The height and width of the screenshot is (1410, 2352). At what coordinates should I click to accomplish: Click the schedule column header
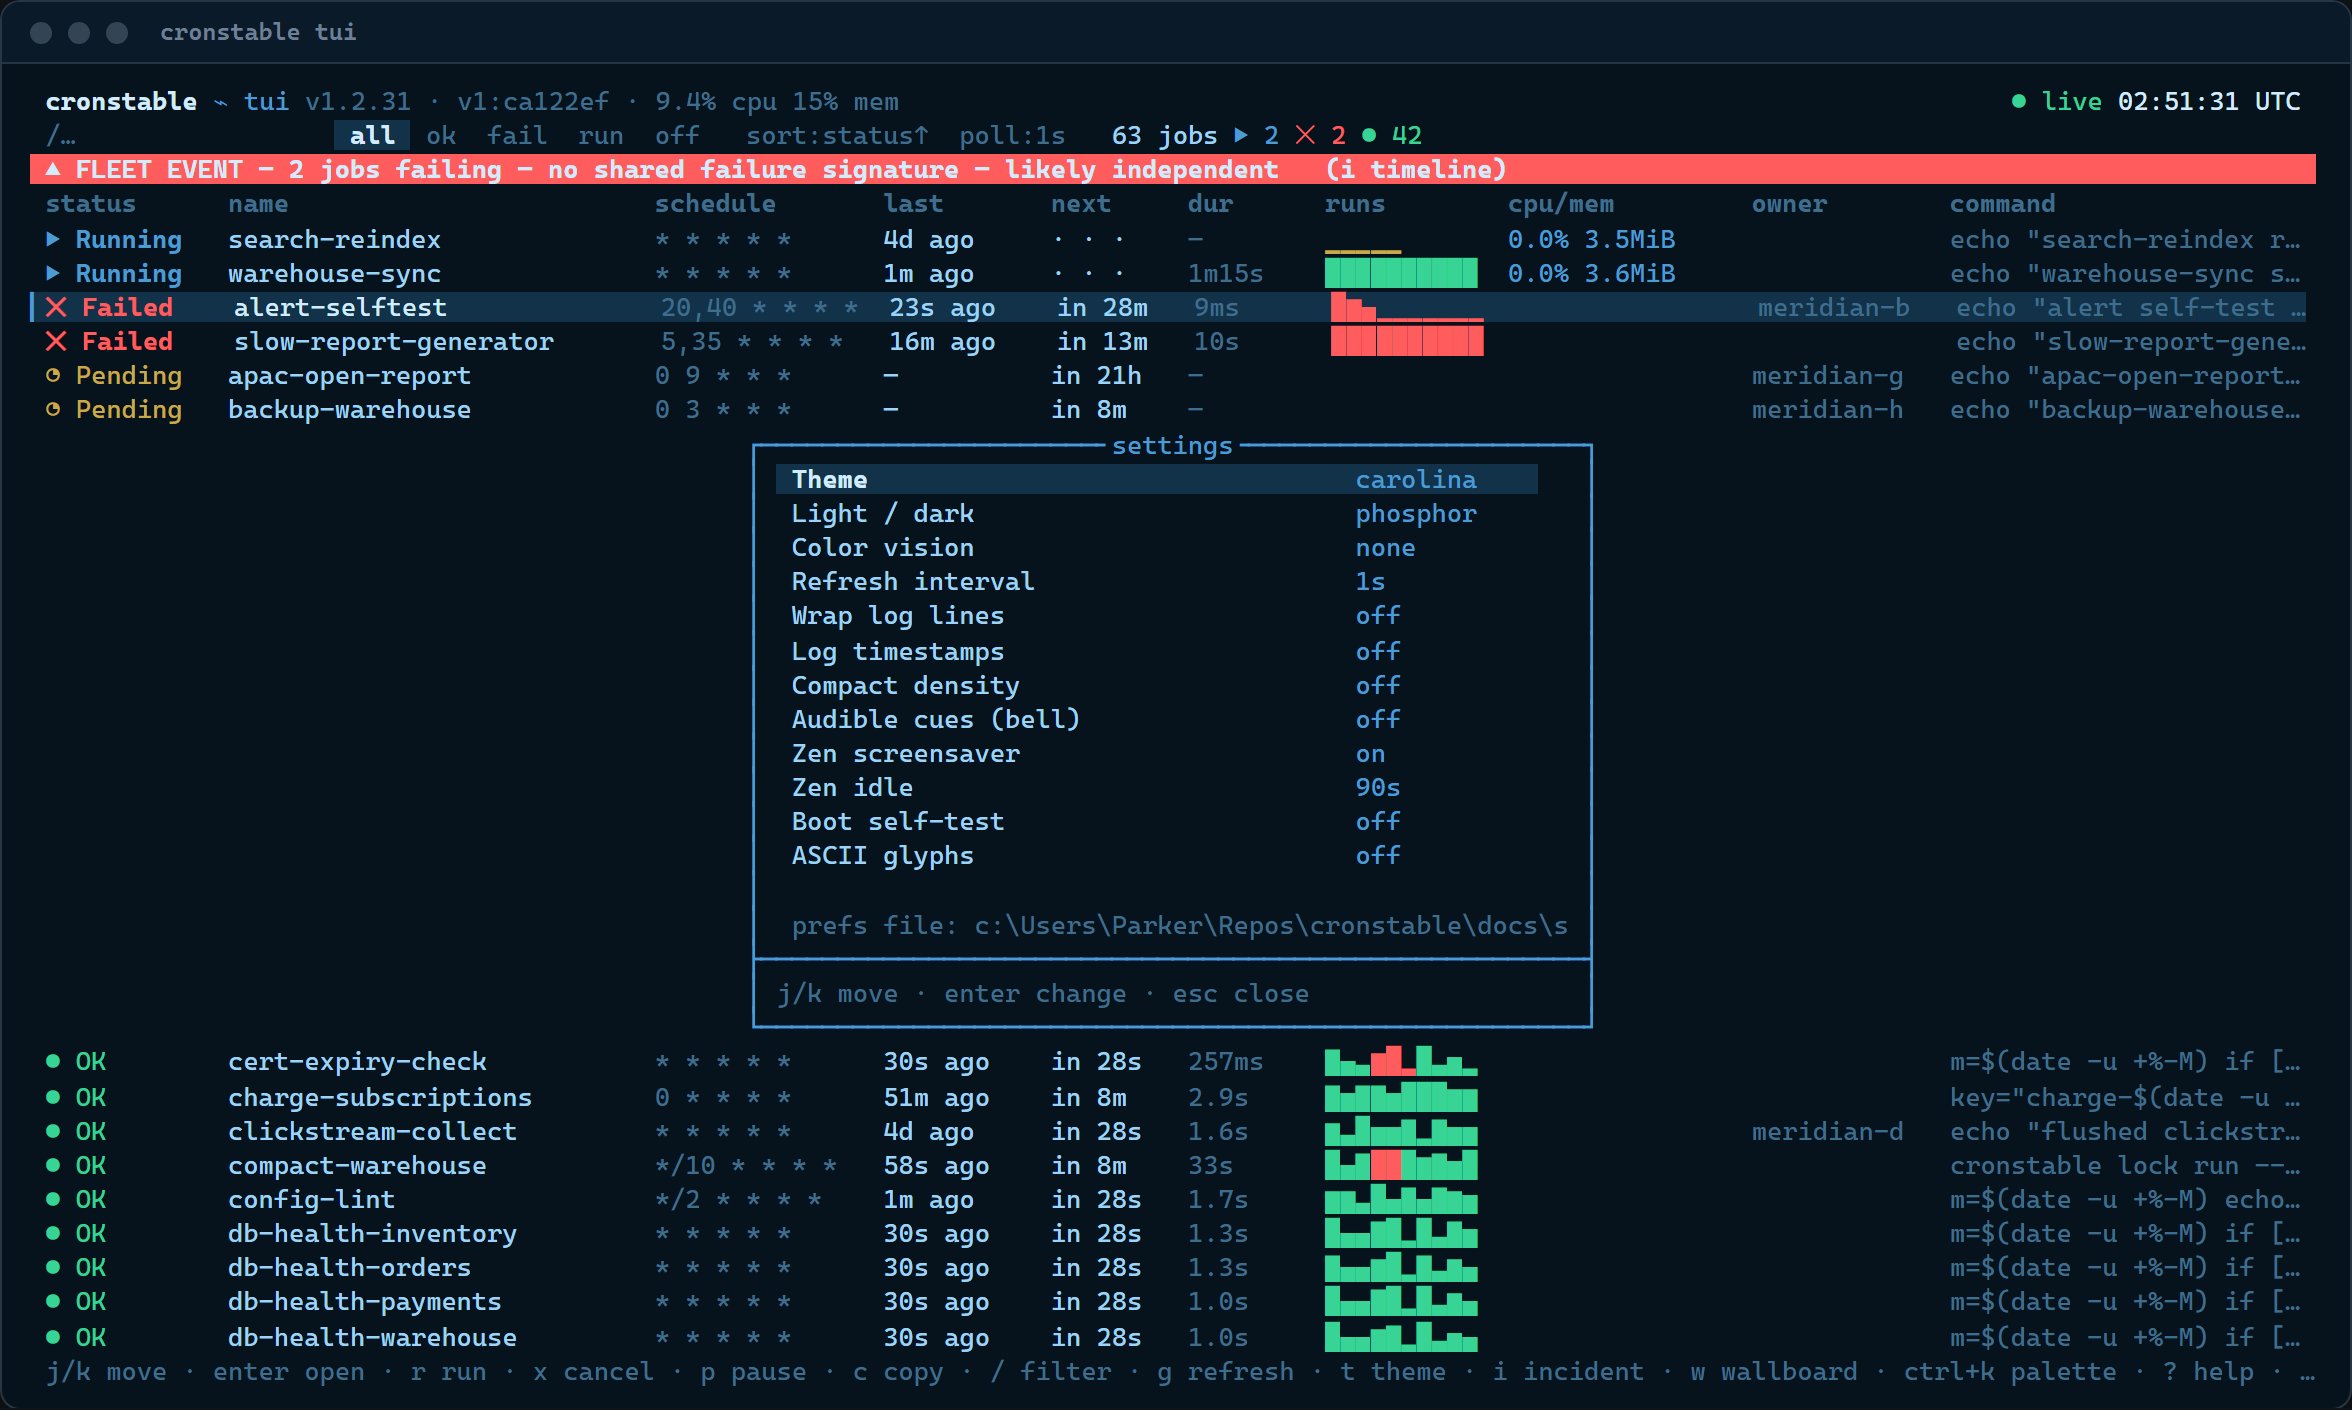tap(715, 203)
